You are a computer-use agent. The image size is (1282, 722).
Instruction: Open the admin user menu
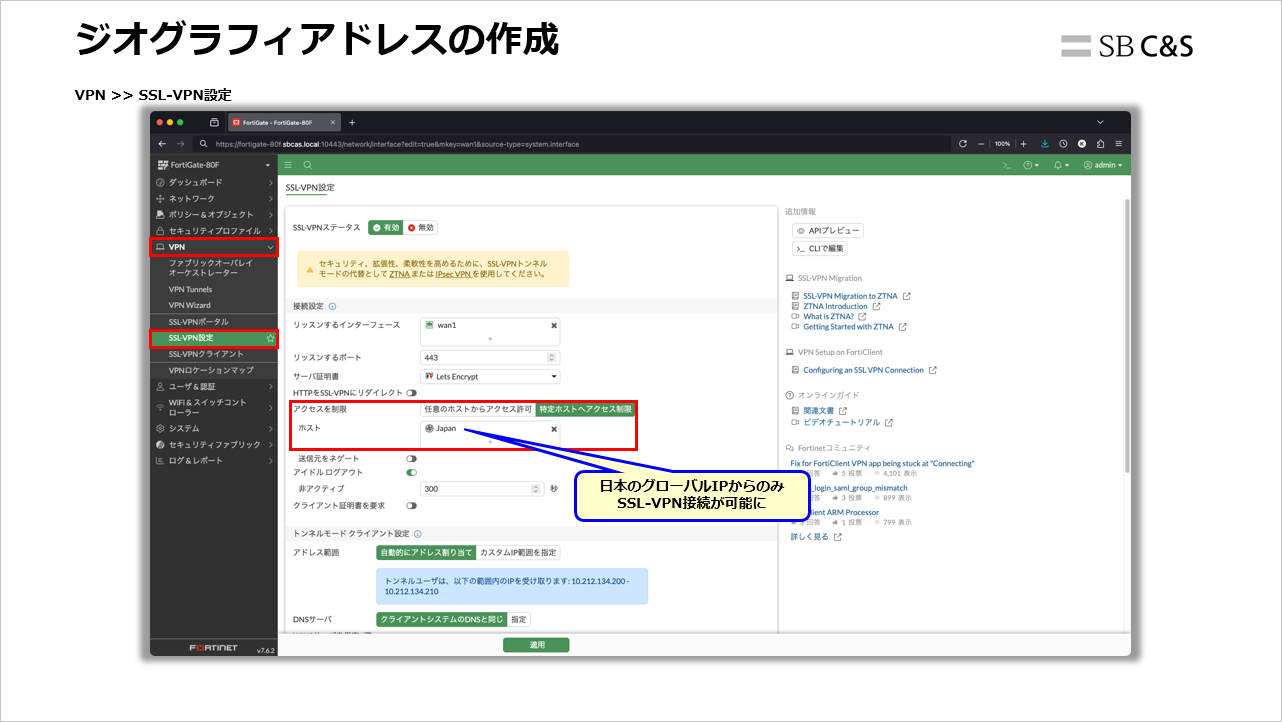[1103, 165]
